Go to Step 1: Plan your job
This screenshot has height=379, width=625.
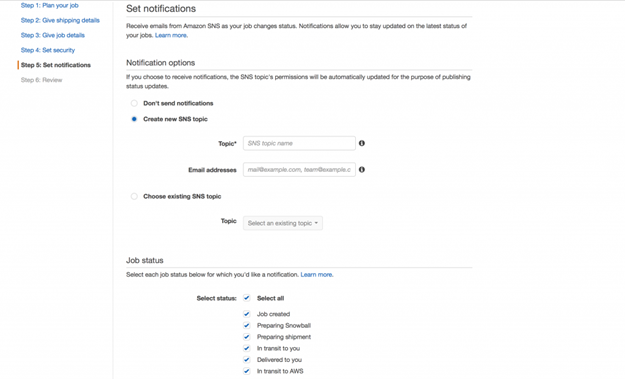(49, 5)
